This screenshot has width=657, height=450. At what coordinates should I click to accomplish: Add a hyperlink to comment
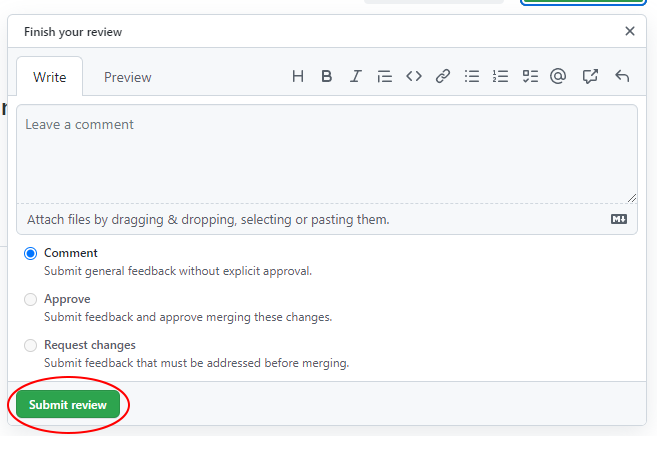pos(442,76)
